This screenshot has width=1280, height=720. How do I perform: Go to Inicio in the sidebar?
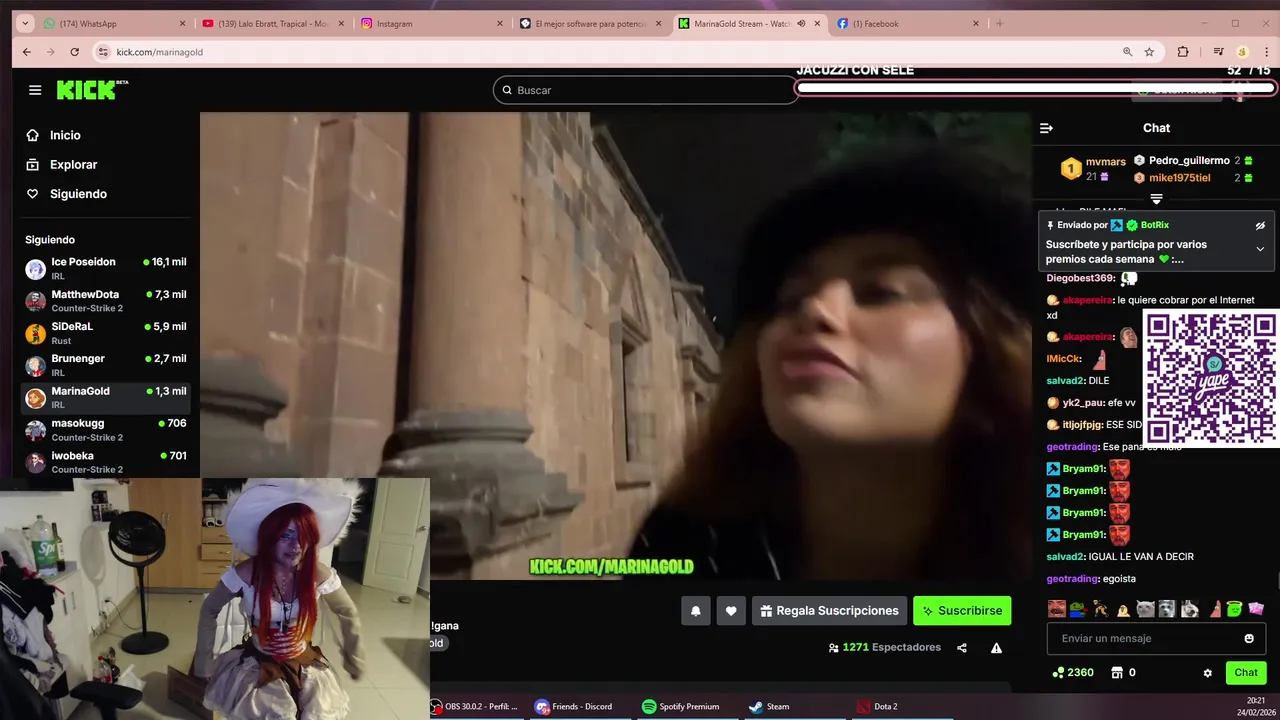click(x=65, y=135)
